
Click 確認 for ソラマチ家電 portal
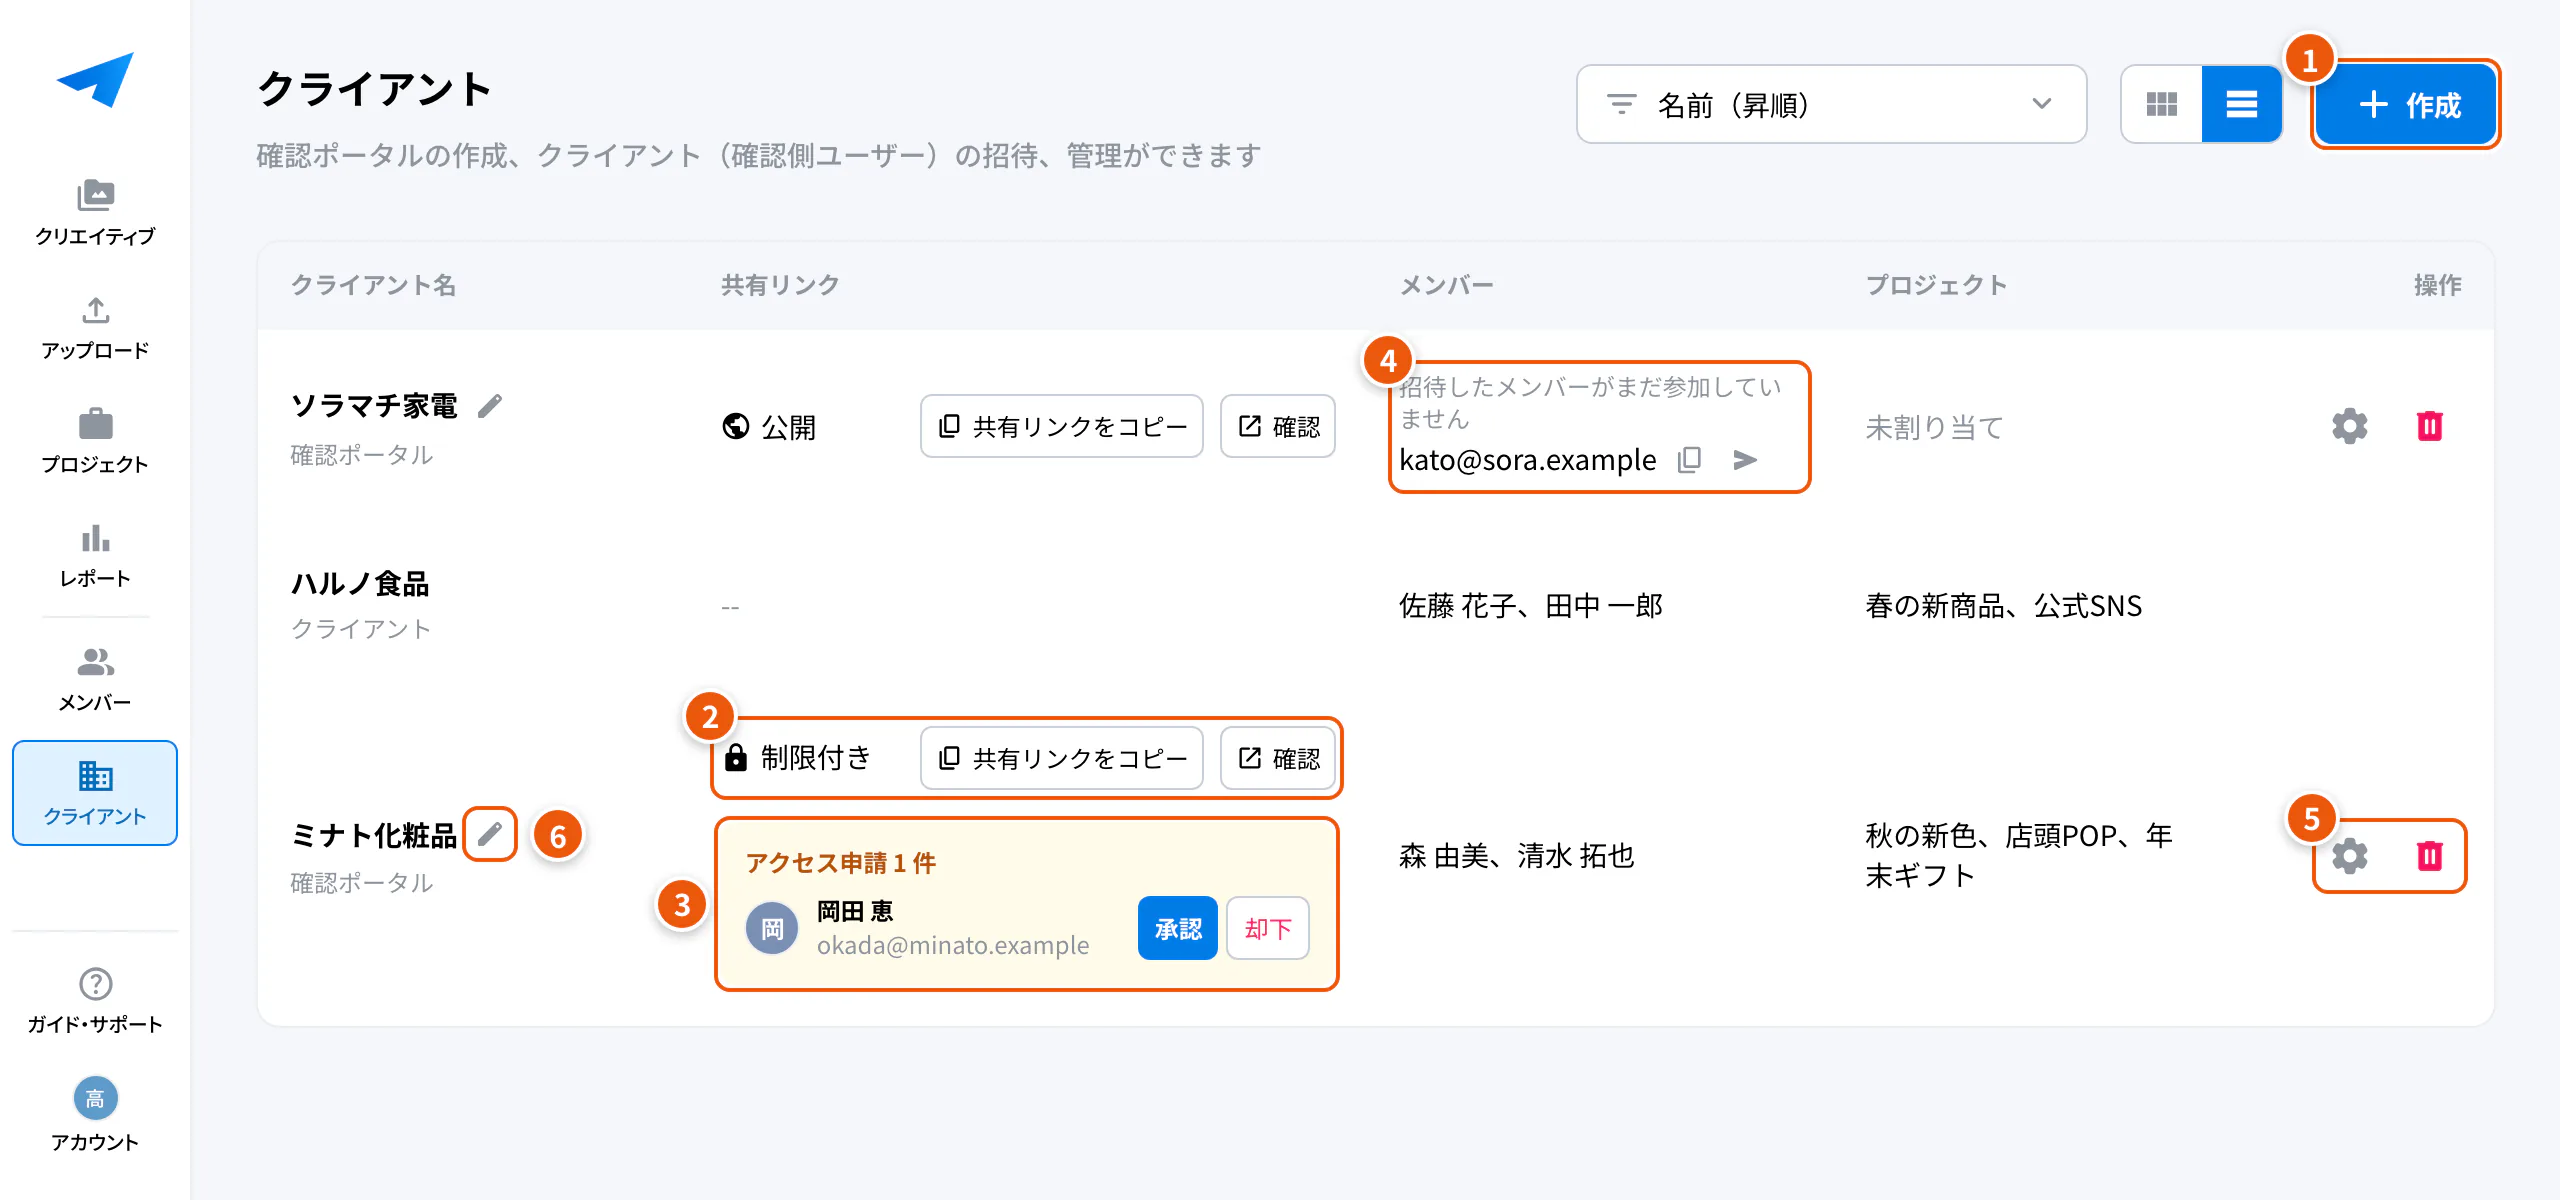[x=1278, y=426]
